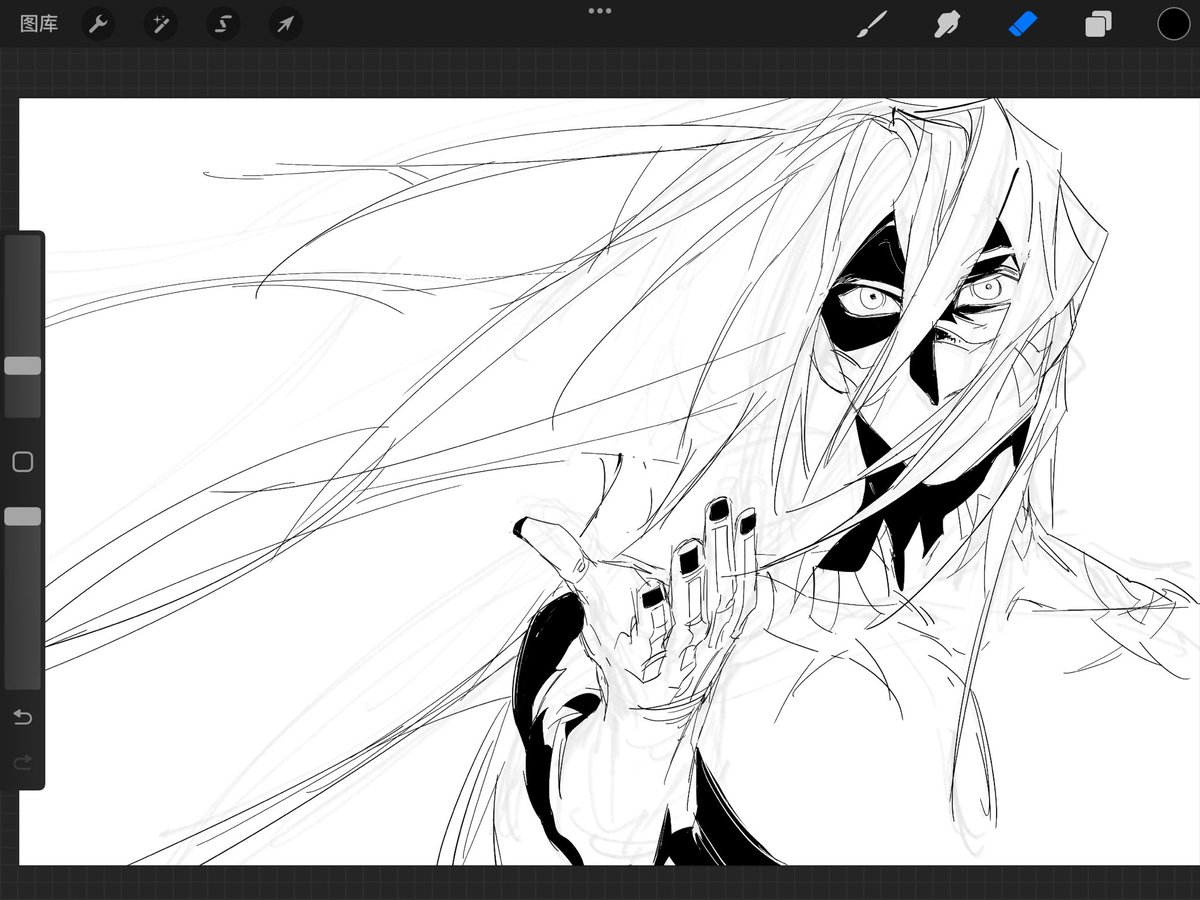Click the brush size slider handle

point(22,366)
